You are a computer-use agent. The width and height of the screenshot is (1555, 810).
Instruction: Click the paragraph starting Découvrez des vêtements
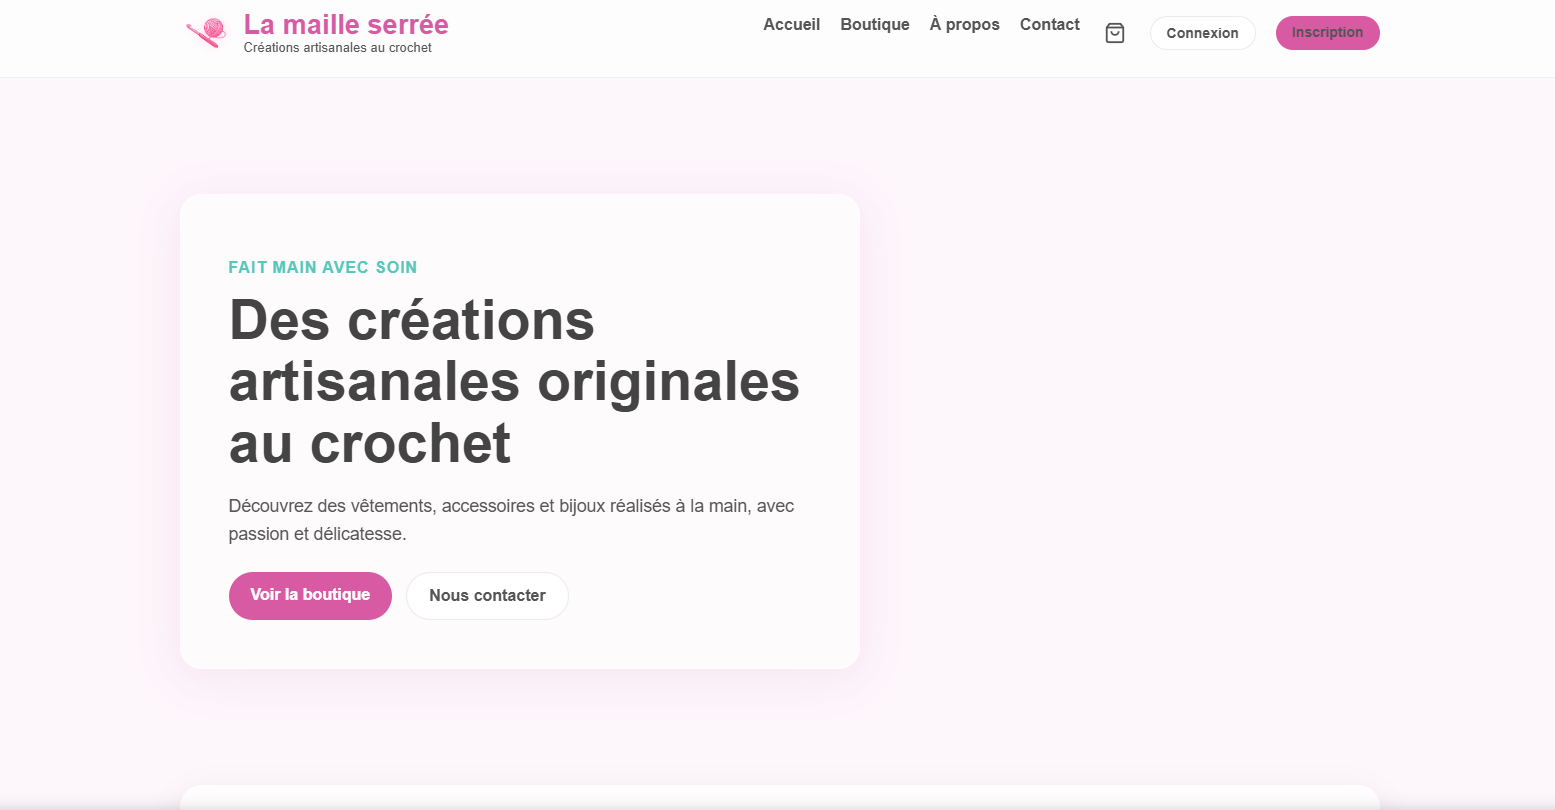tap(511, 520)
